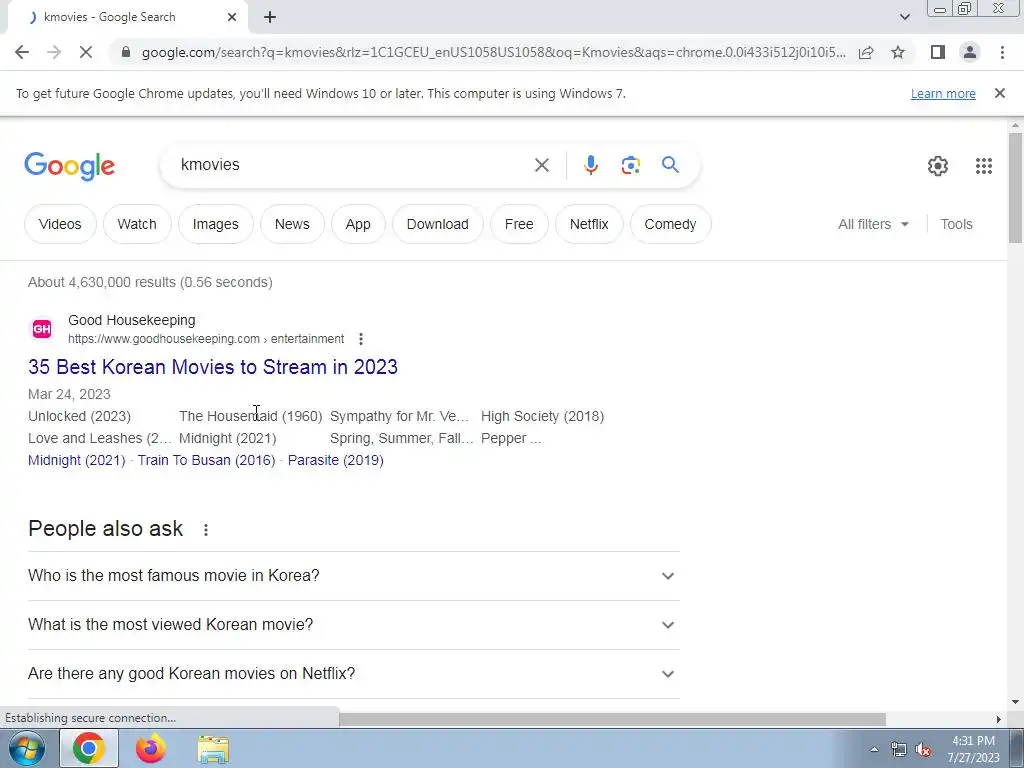
Task: Select the Download filter chip
Action: click(438, 224)
